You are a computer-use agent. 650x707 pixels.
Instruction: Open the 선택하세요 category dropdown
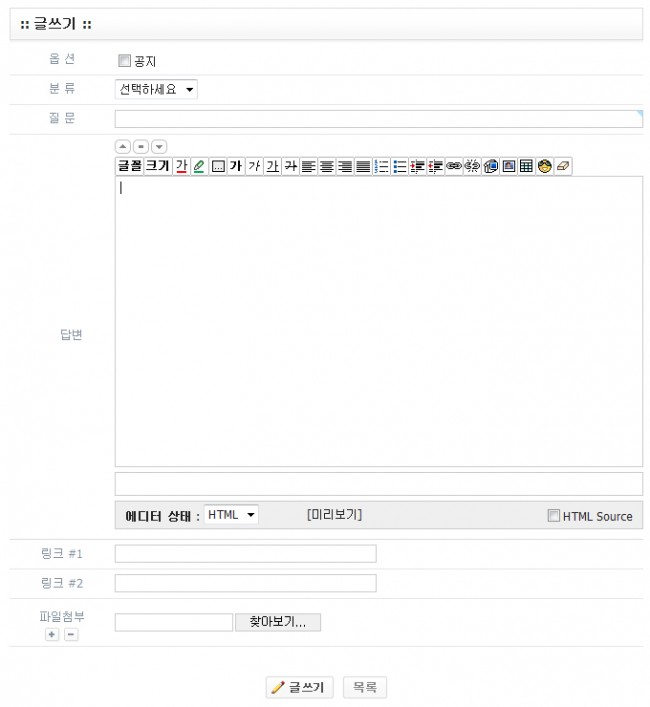[156, 89]
